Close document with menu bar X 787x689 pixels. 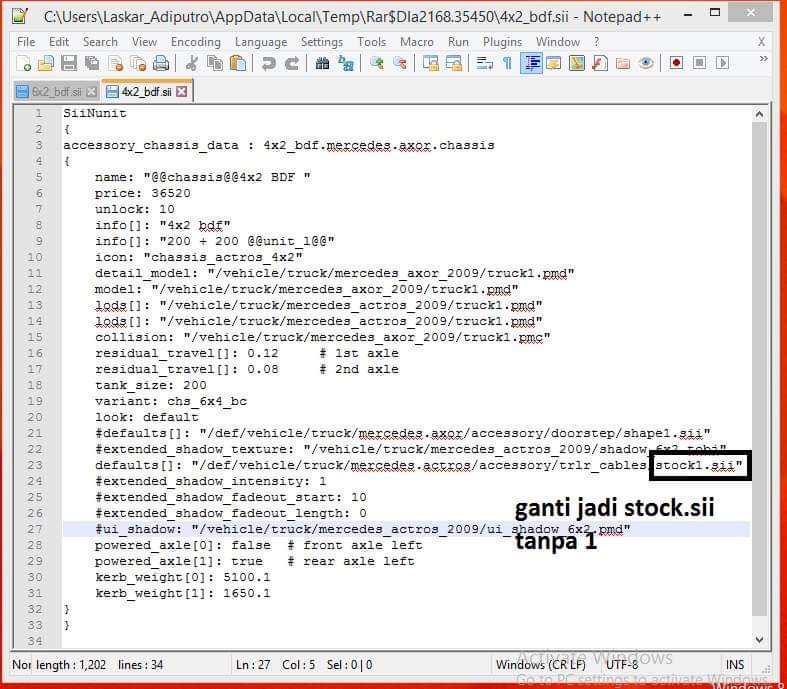pyautogui.click(x=761, y=42)
